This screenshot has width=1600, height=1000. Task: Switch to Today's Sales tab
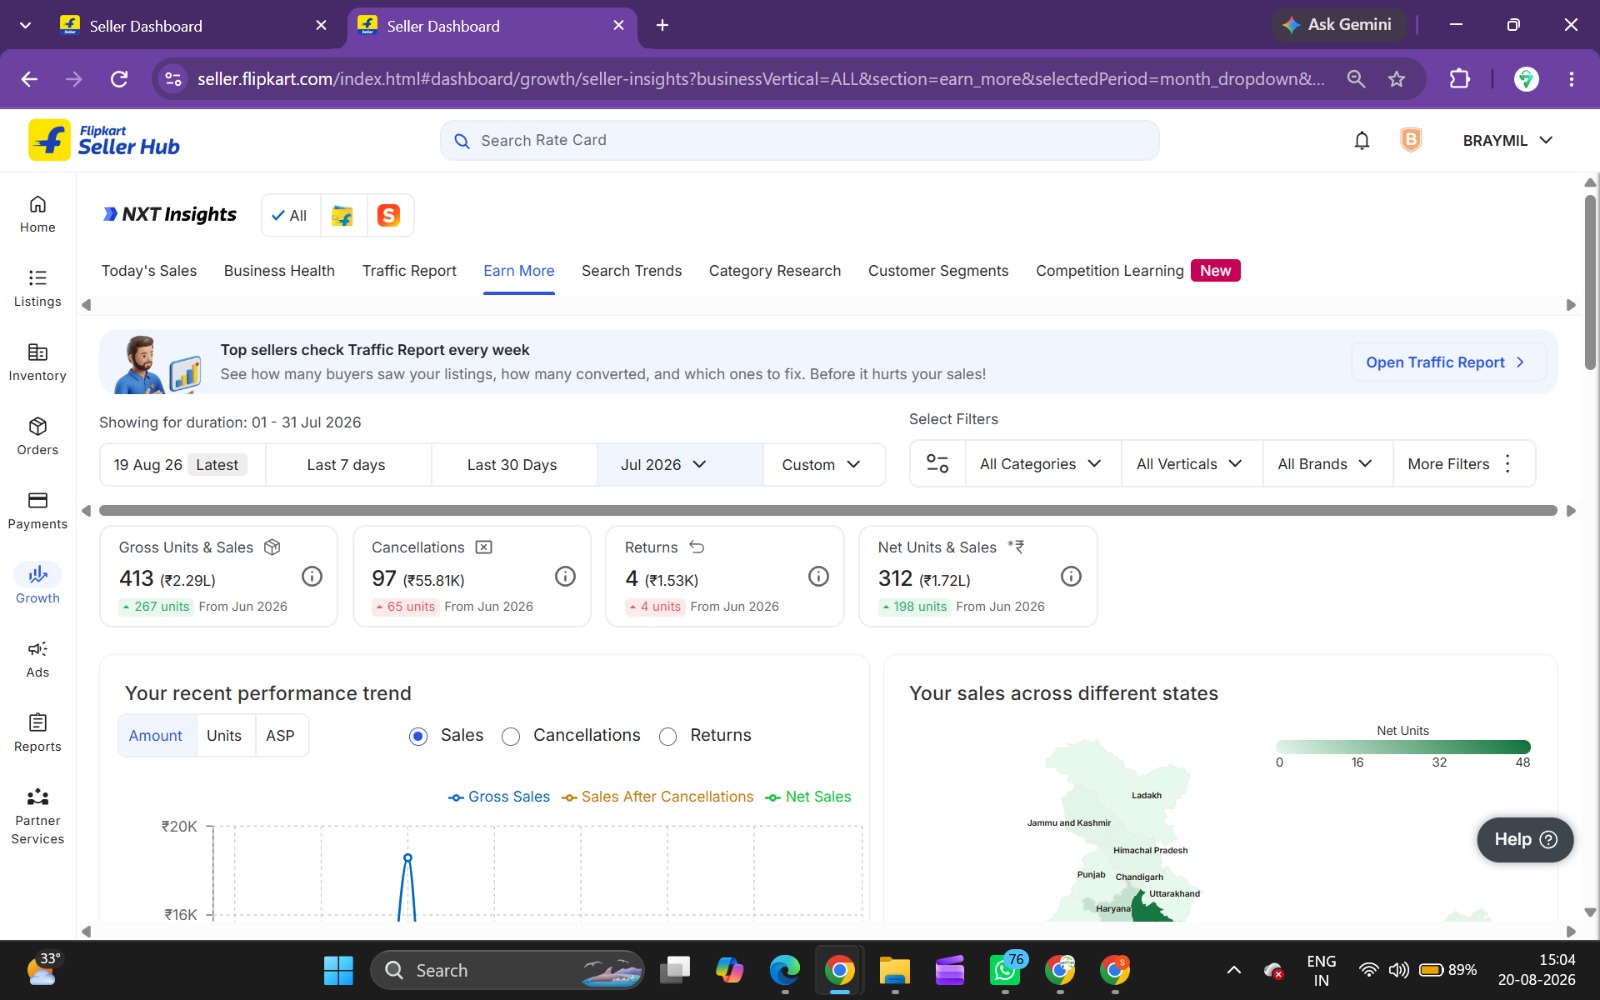[149, 271]
